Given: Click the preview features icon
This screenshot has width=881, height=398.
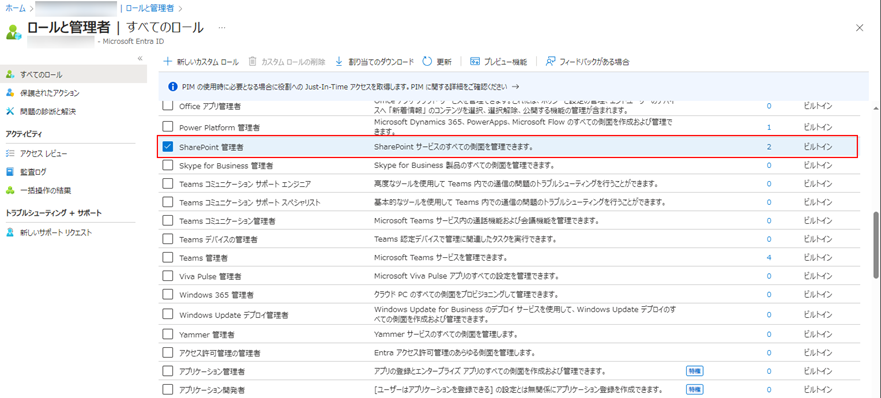Looking at the screenshot, I should tap(475, 61).
